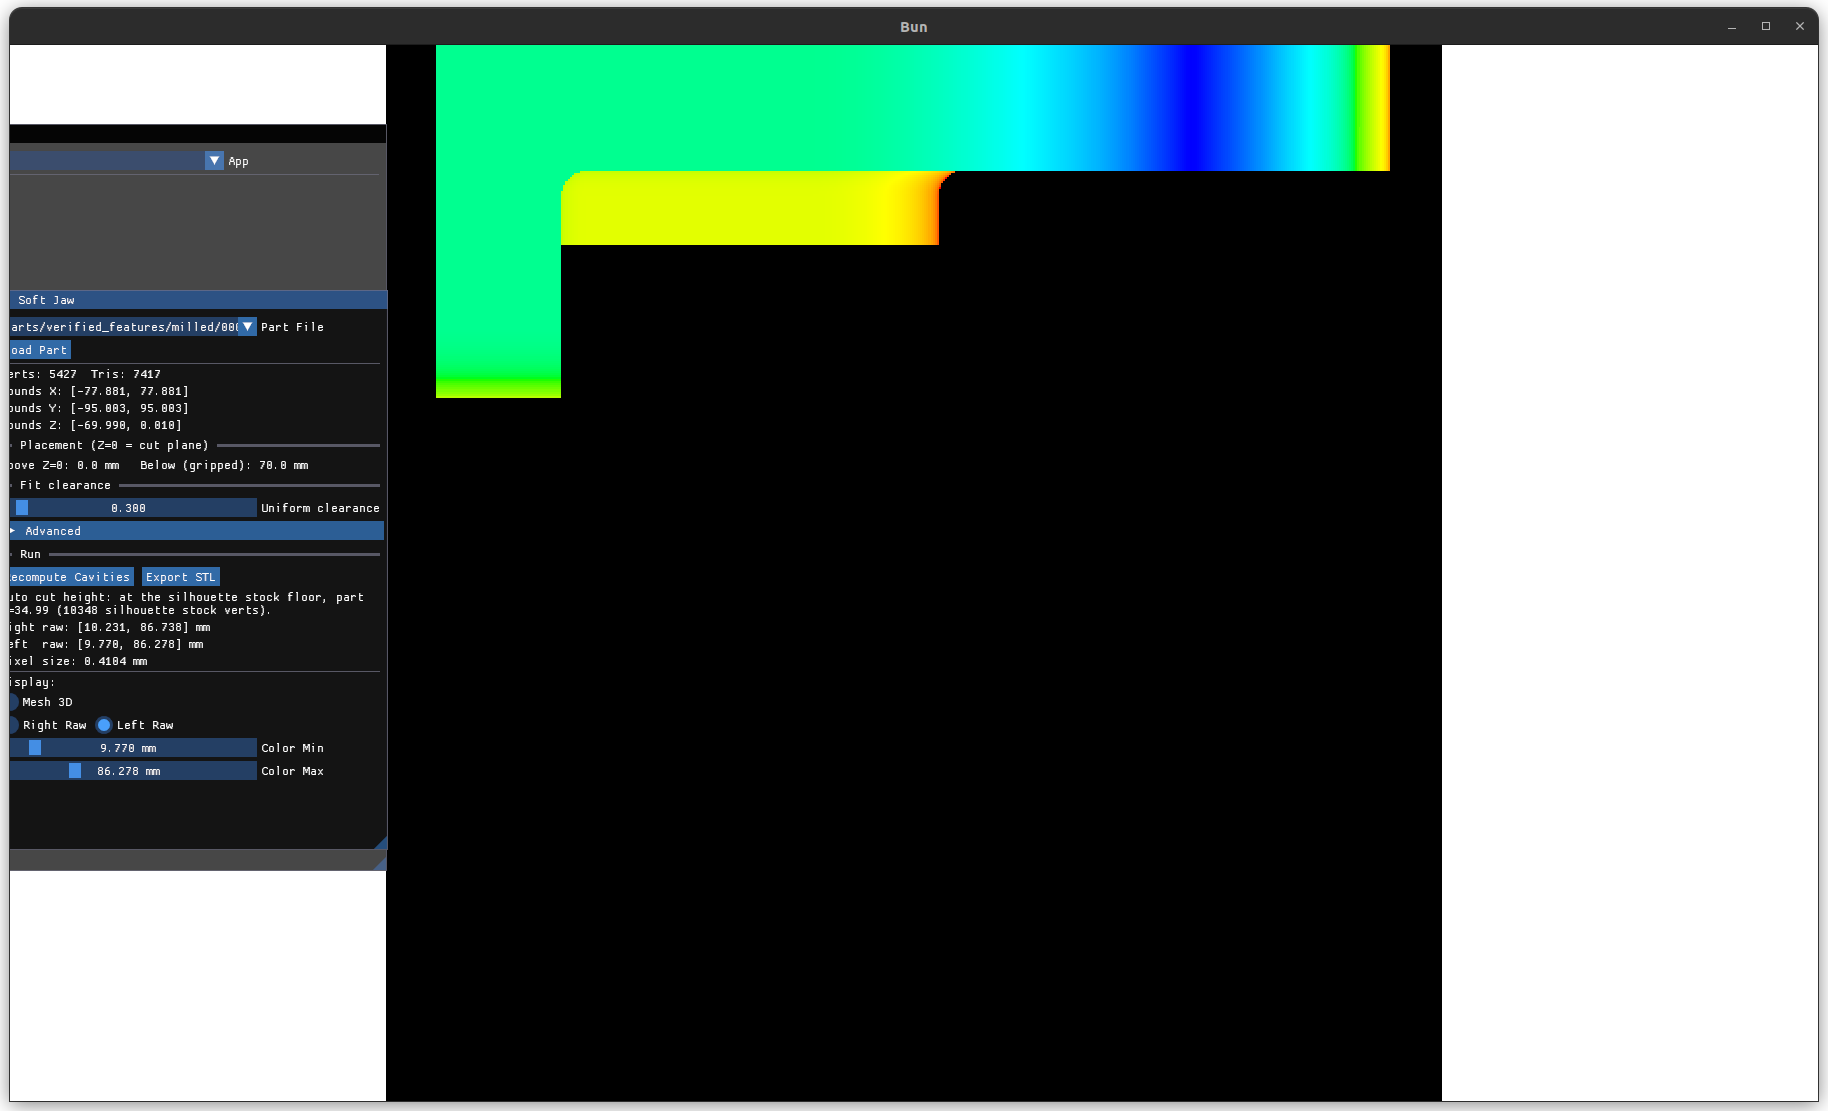Click the Export STL button
Image resolution: width=1828 pixels, height=1111 pixels.
coord(180,577)
